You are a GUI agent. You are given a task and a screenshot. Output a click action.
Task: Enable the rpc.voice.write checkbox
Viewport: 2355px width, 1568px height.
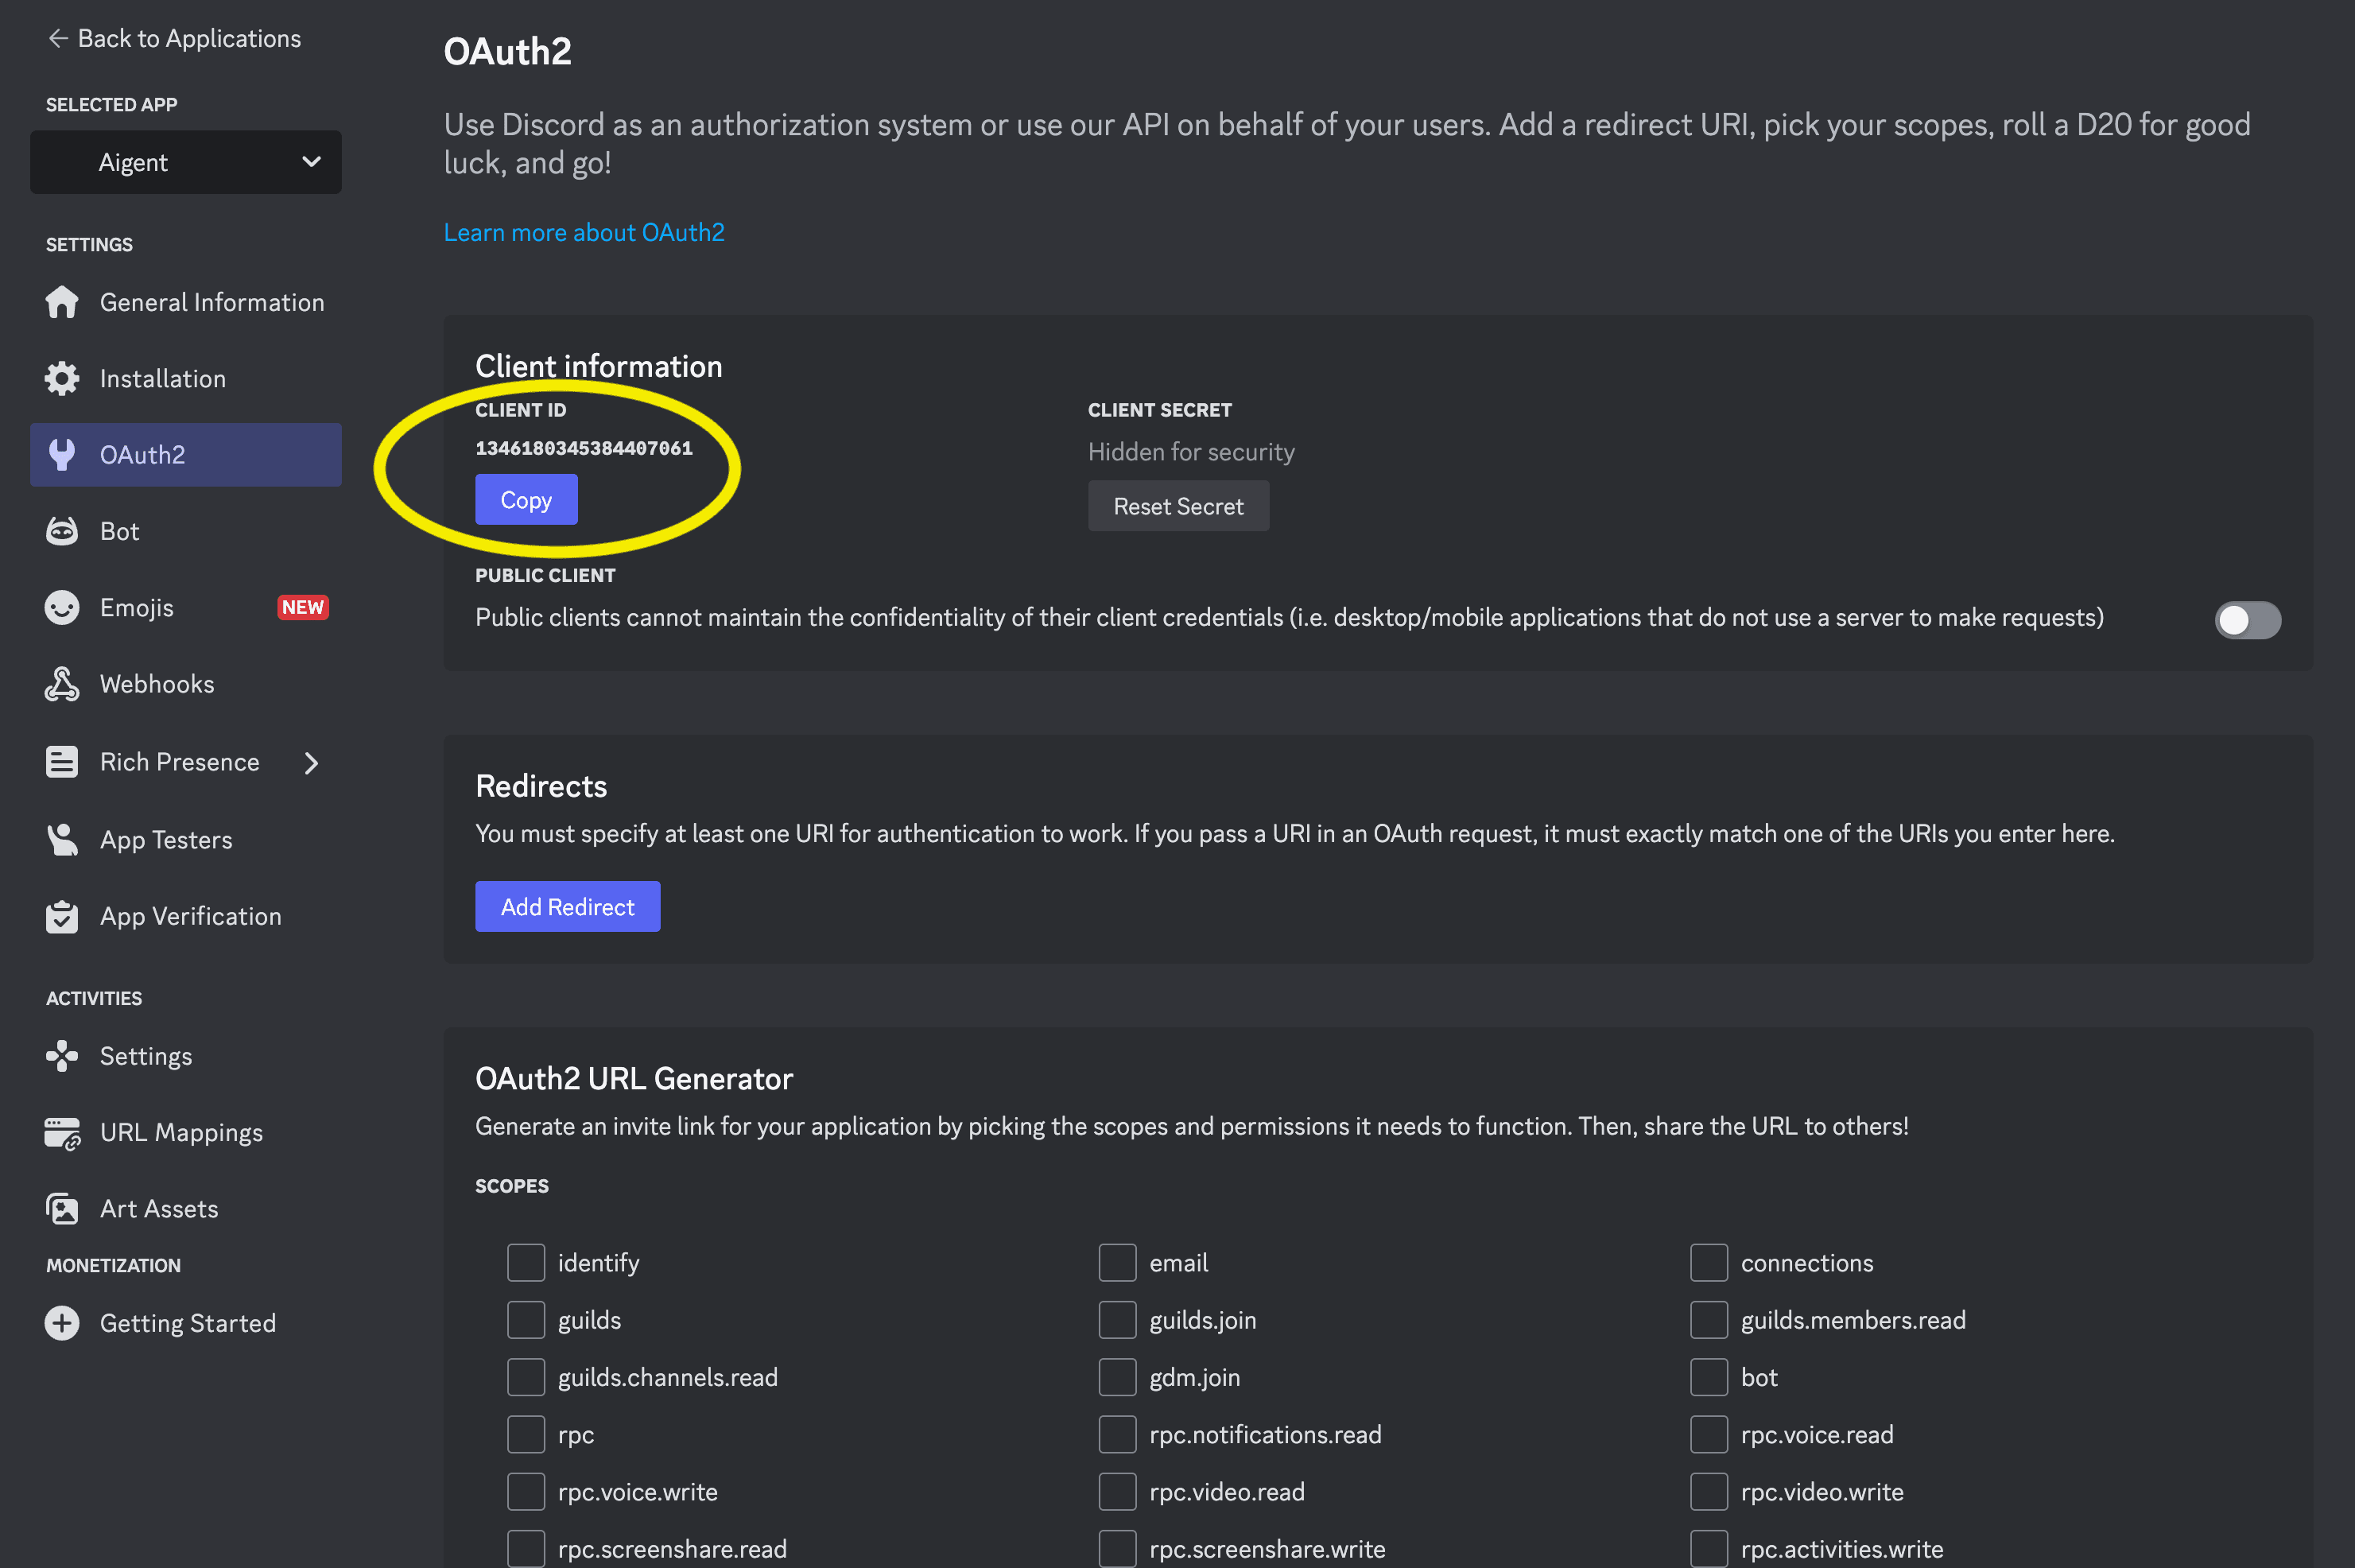pos(526,1492)
